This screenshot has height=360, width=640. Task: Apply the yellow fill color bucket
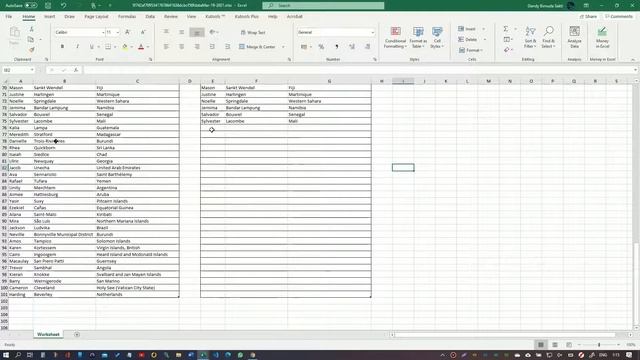[x=125, y=47]
